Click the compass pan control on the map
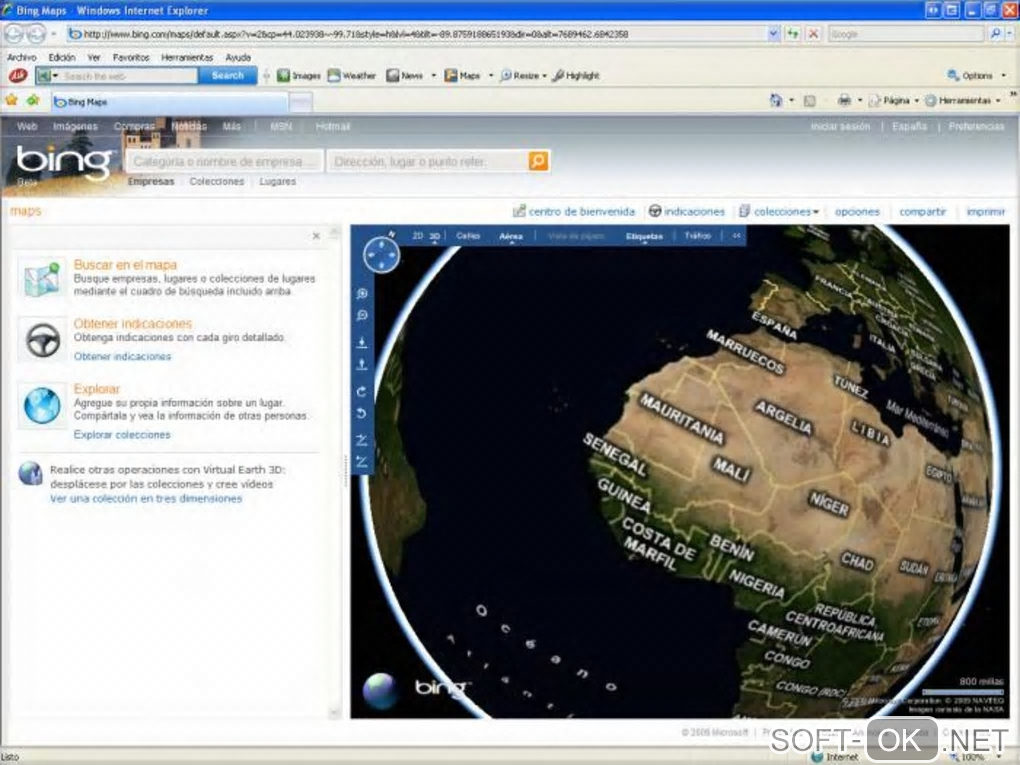 point(381,254)
